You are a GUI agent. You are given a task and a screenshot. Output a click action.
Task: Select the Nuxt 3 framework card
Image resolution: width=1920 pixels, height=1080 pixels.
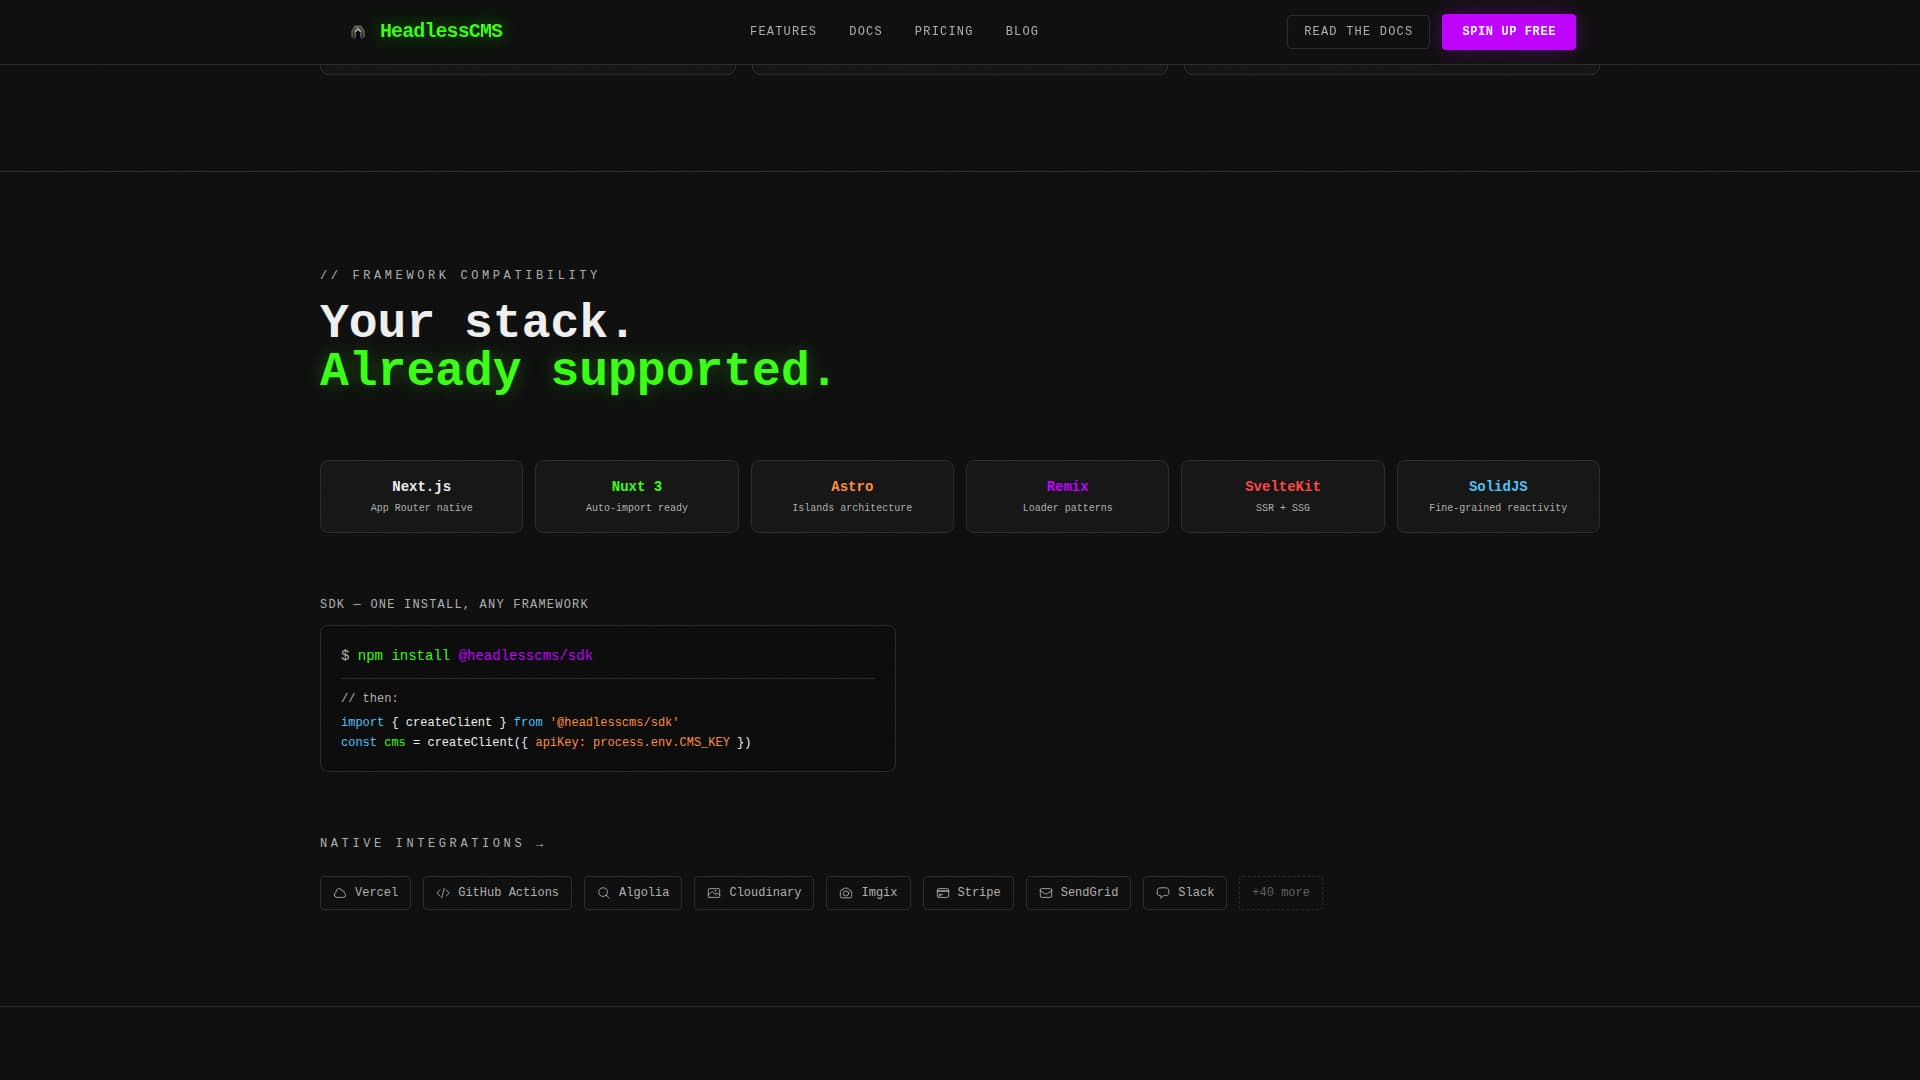coord(637,496)
